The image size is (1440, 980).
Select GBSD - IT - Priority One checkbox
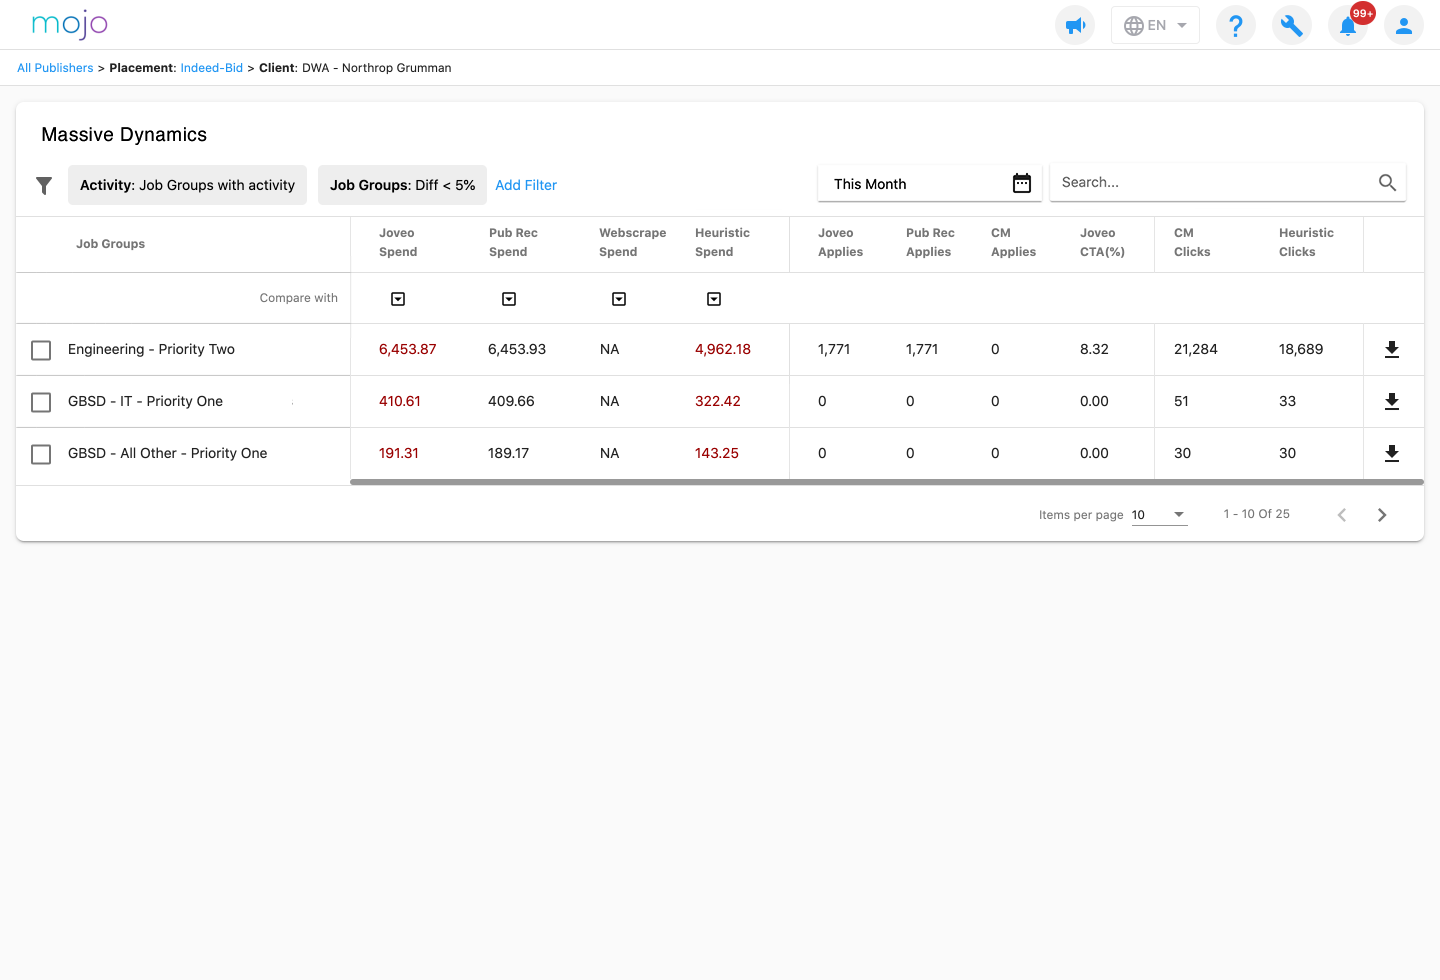pyautogui.click(x=41, y=402)
